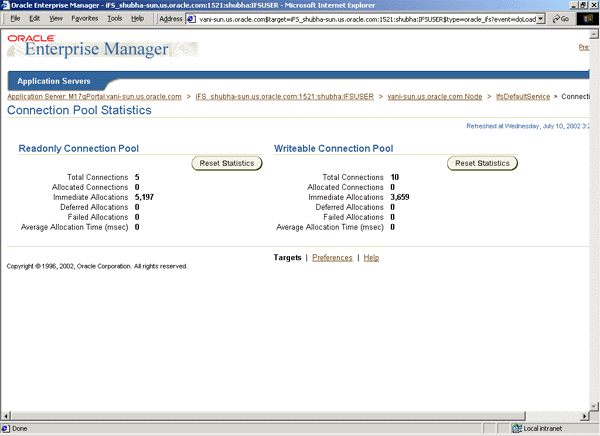Viewport: 600px width, 436px height.
Task: Open iFS_shubha-sun breadcrumb link
Action: [x=284, y=96]
